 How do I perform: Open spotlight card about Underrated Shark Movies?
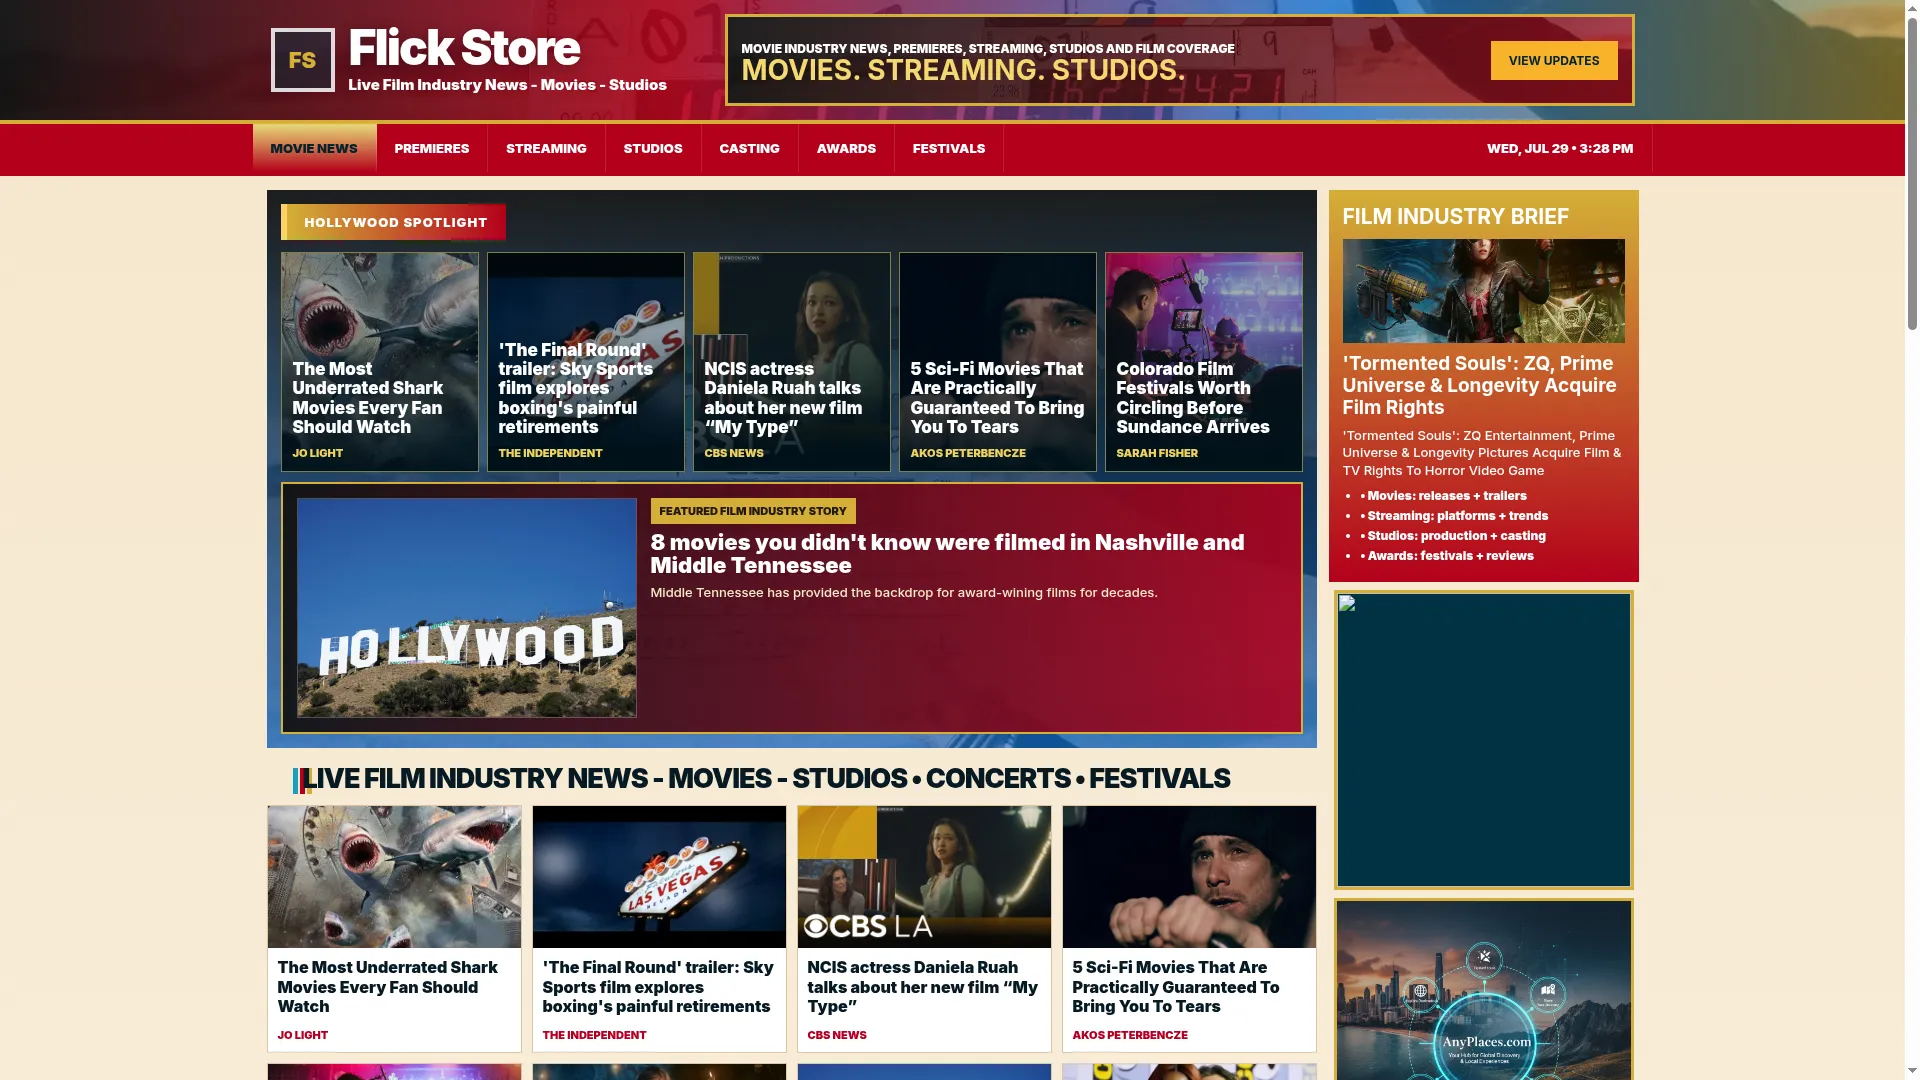click(x=380, y=362)
